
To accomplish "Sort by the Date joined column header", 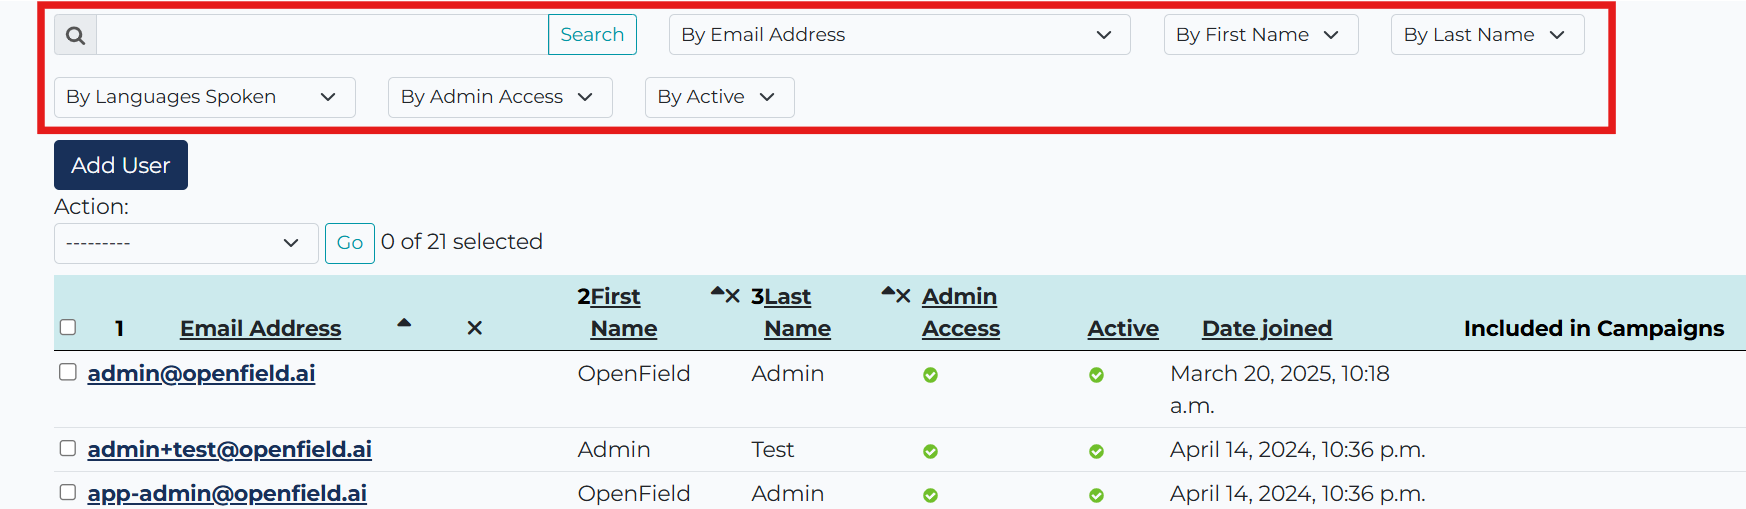I will point(1267,328).
